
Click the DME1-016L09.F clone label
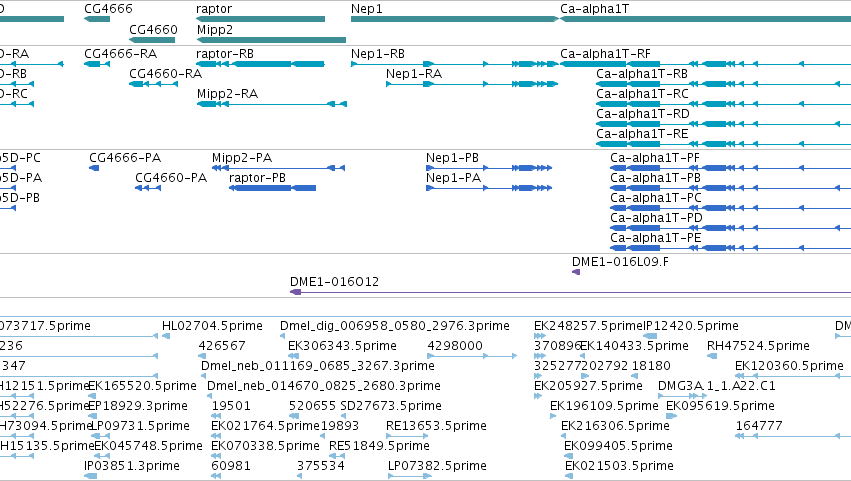(620, 262)
